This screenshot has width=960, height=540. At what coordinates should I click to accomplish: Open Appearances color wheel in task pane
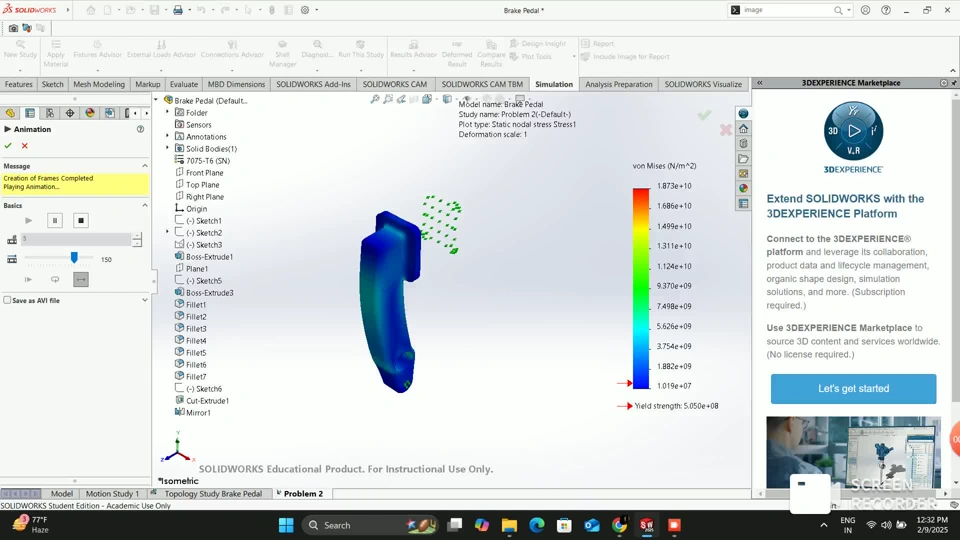pos(743,189)
